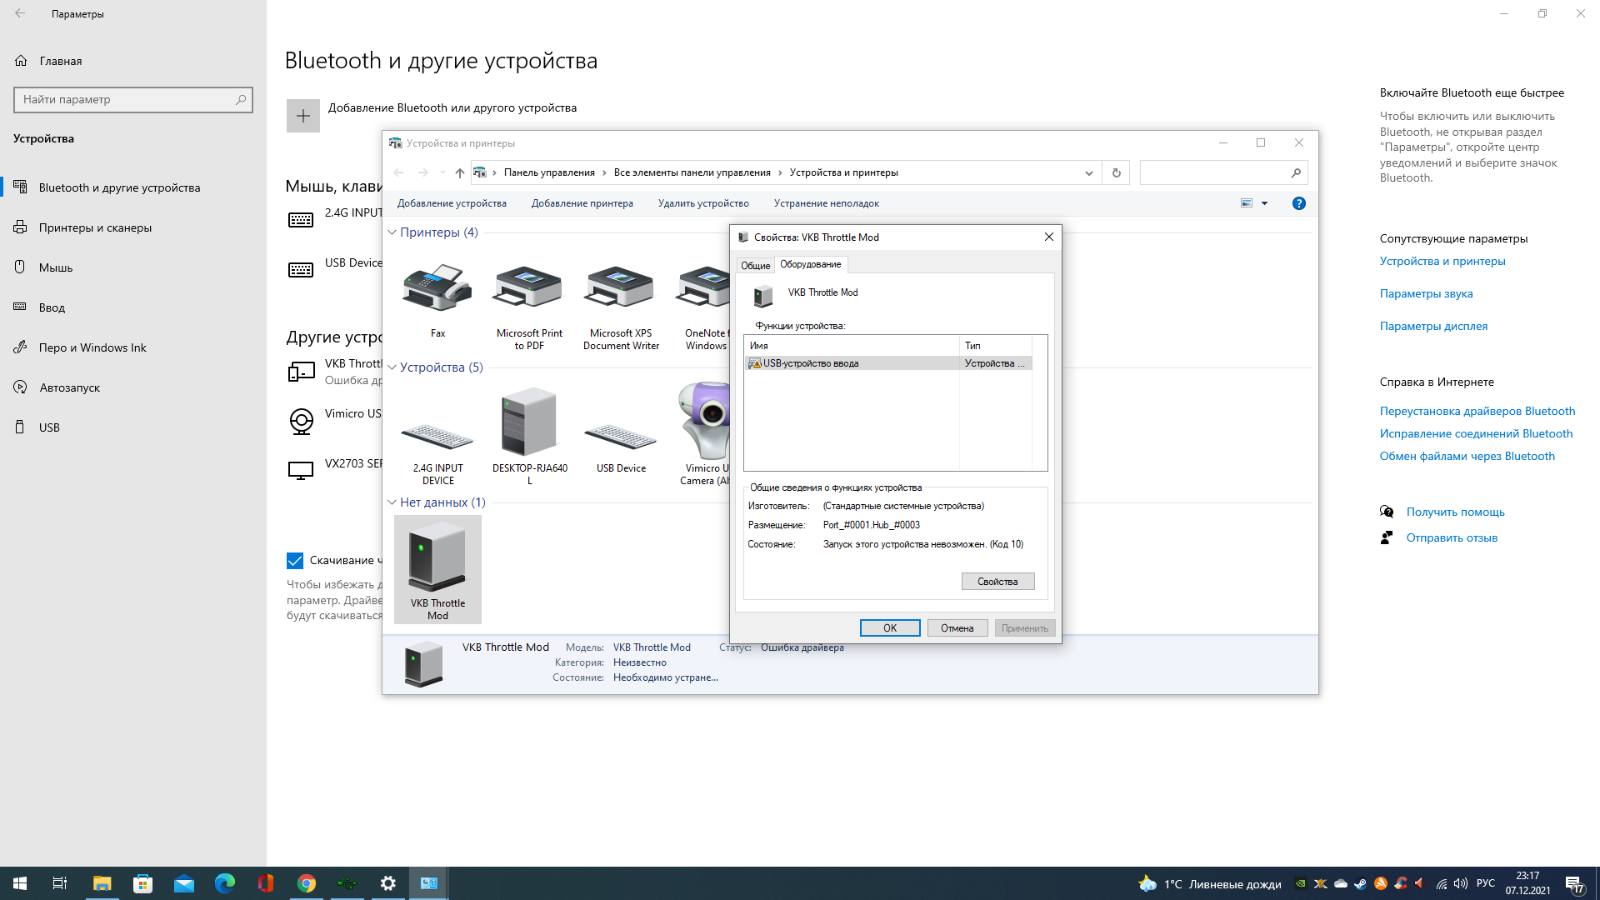Open the address bar history dropdown

pos(1089,173)
